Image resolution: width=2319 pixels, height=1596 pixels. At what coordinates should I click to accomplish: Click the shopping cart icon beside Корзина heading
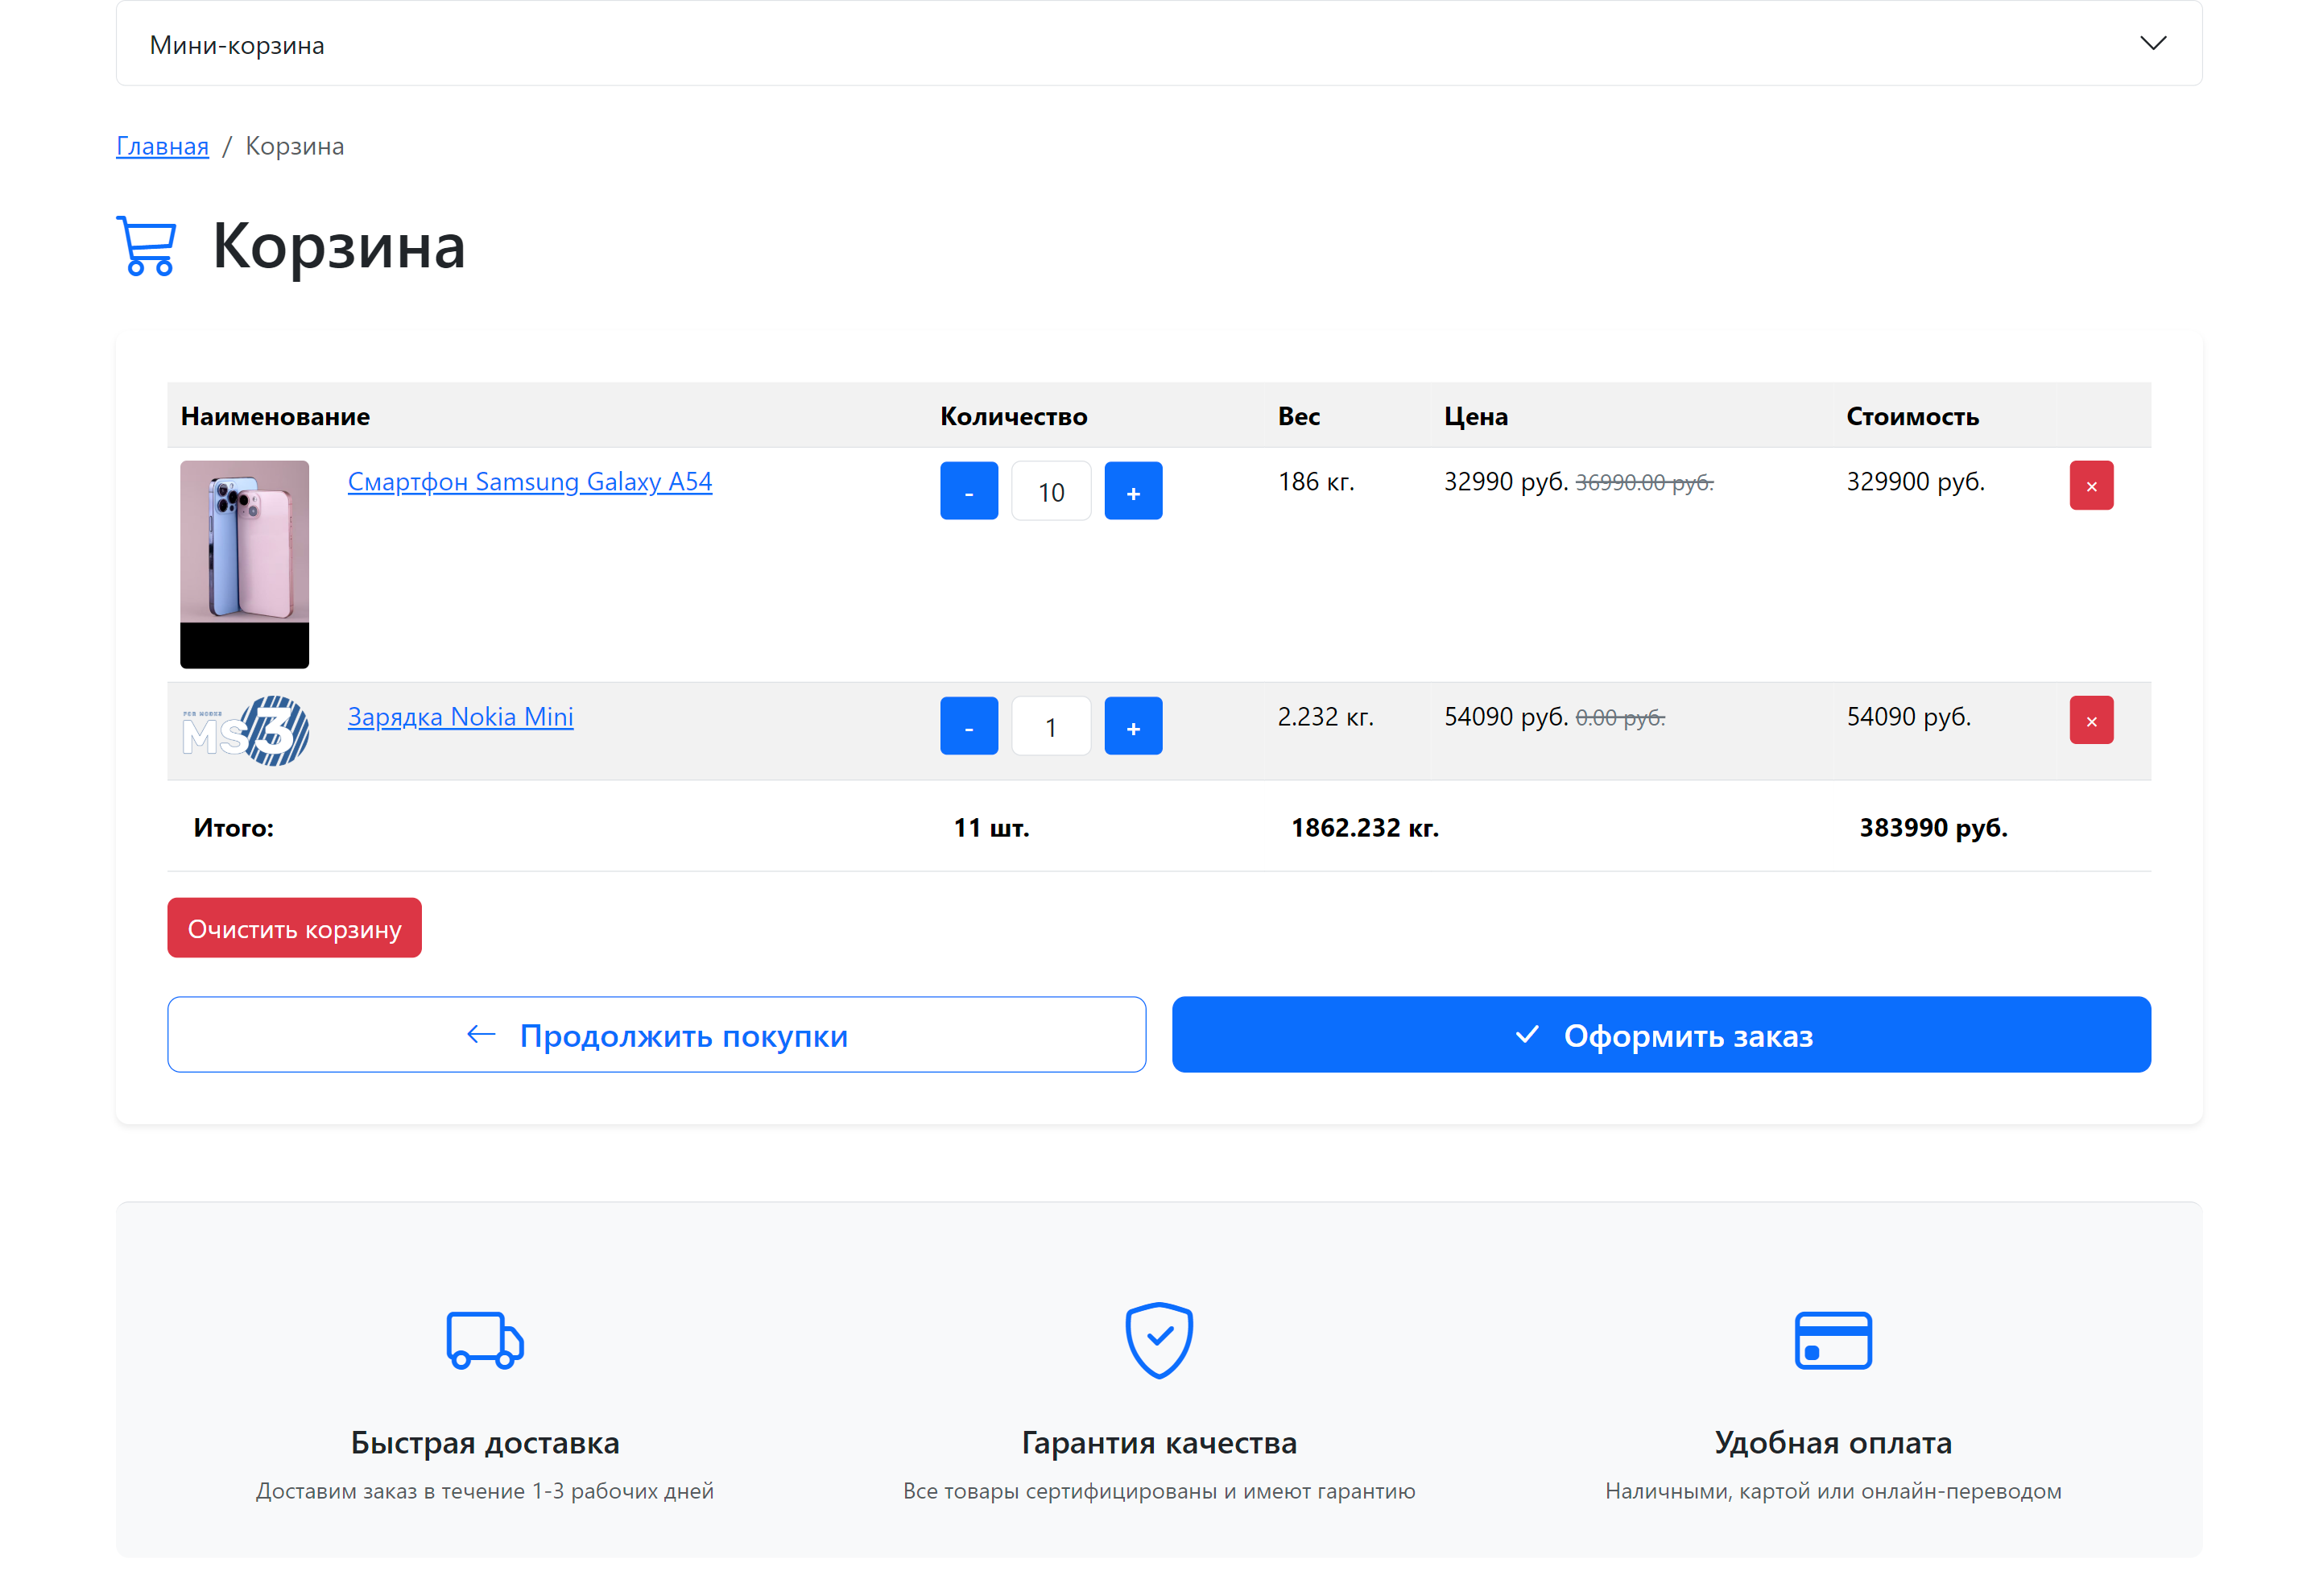[147, 245]
